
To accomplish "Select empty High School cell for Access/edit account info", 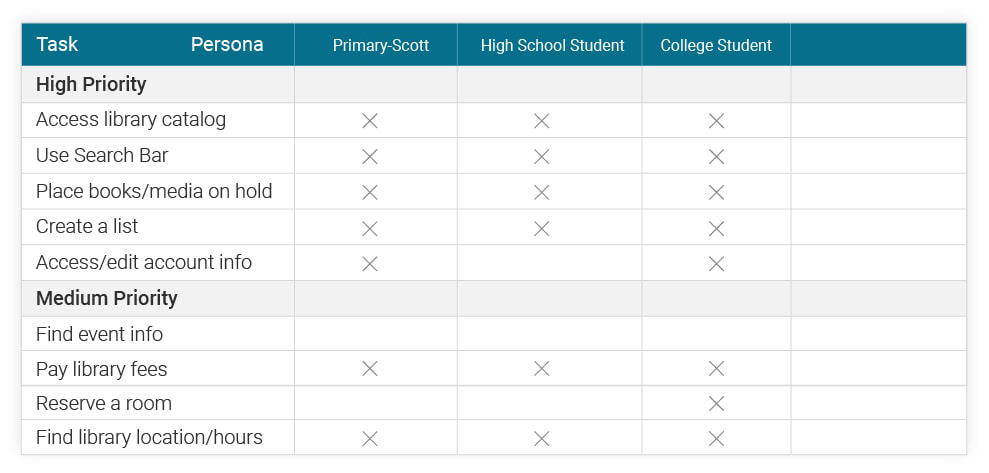I will [x=549, y=263].
